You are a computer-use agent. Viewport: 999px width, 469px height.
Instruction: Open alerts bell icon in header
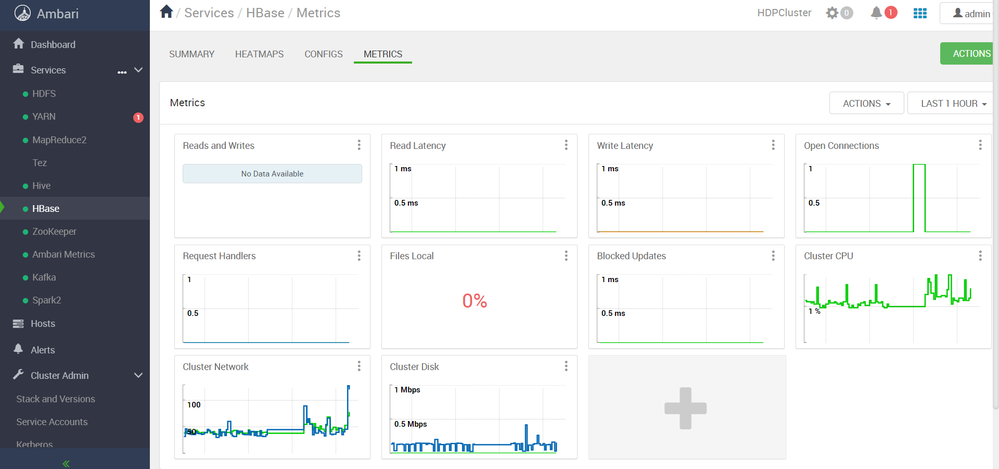pos(877,12)
